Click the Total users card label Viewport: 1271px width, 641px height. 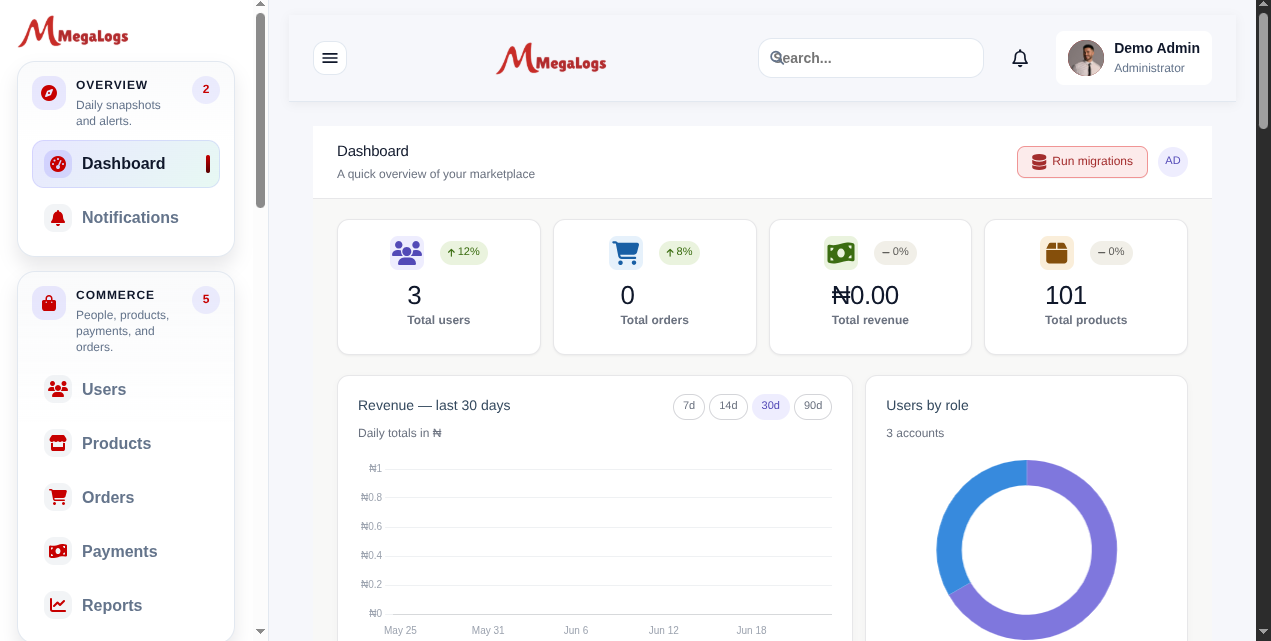click(438, 321)
